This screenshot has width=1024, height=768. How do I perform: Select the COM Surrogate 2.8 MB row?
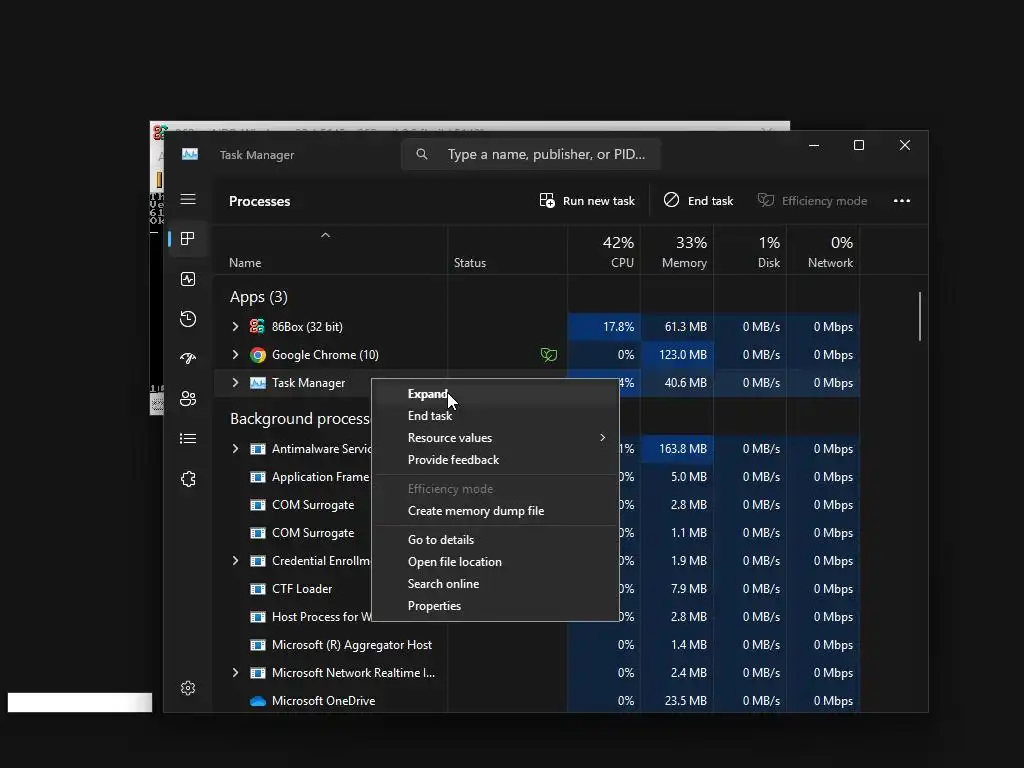[x=537, y=505]
